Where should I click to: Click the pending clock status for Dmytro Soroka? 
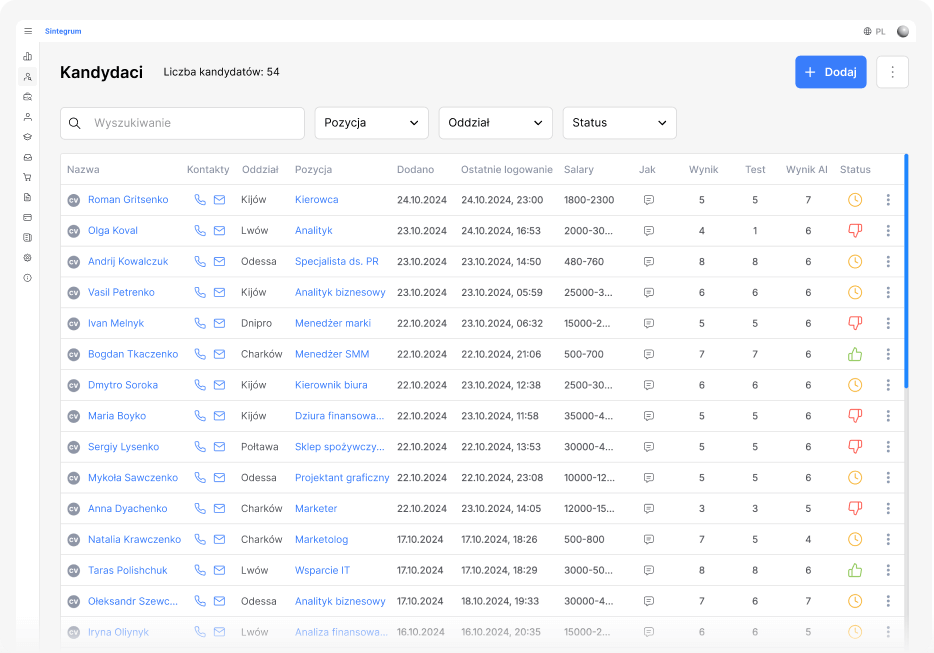point(854,385)
